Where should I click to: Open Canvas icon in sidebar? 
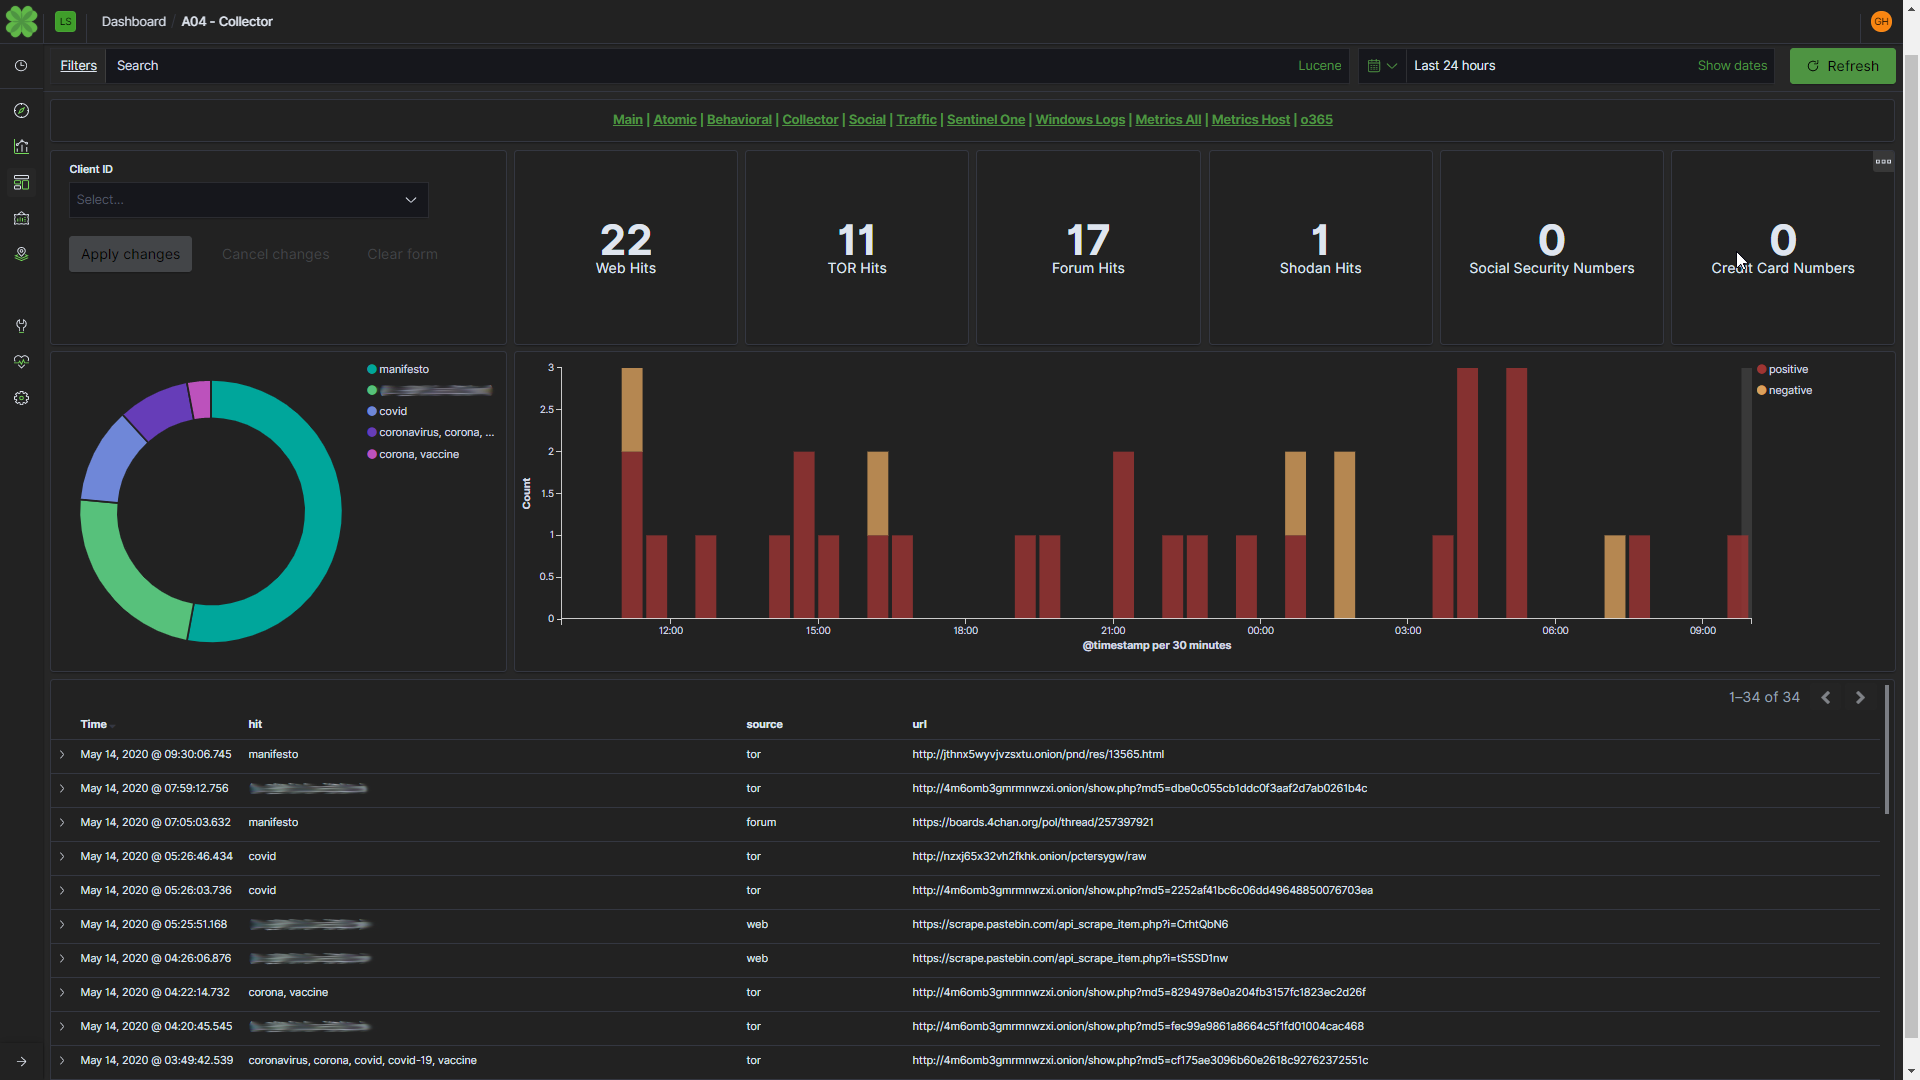(x=21, y=218)
